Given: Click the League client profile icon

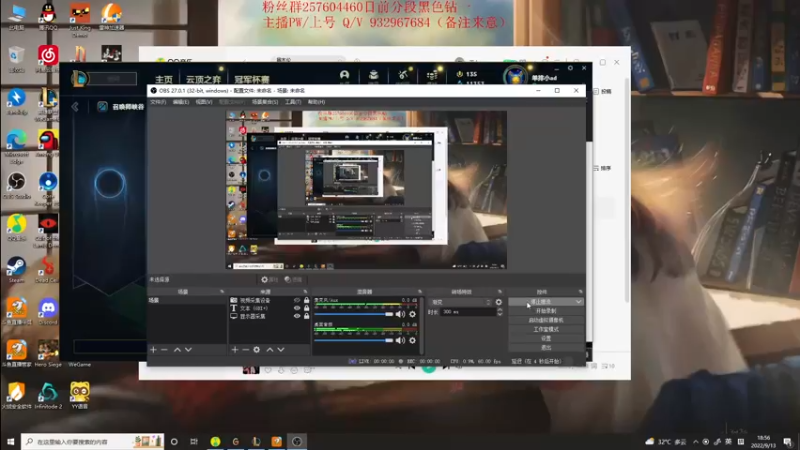Looking at the screenshot, I should (x=344, y=76).
